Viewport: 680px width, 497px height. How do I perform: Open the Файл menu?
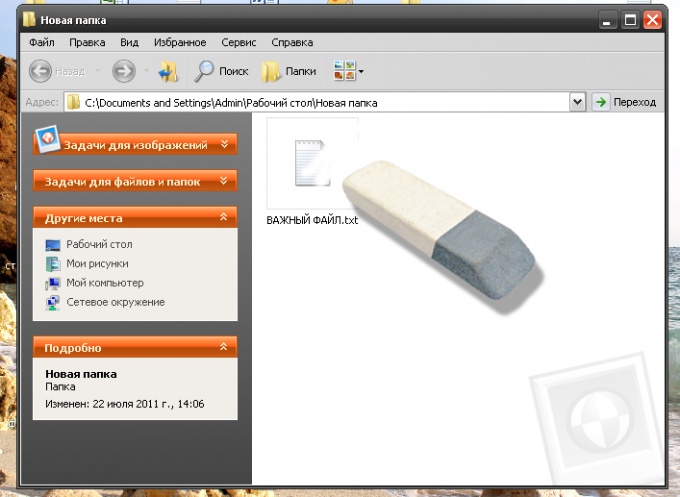pos(42,42)
